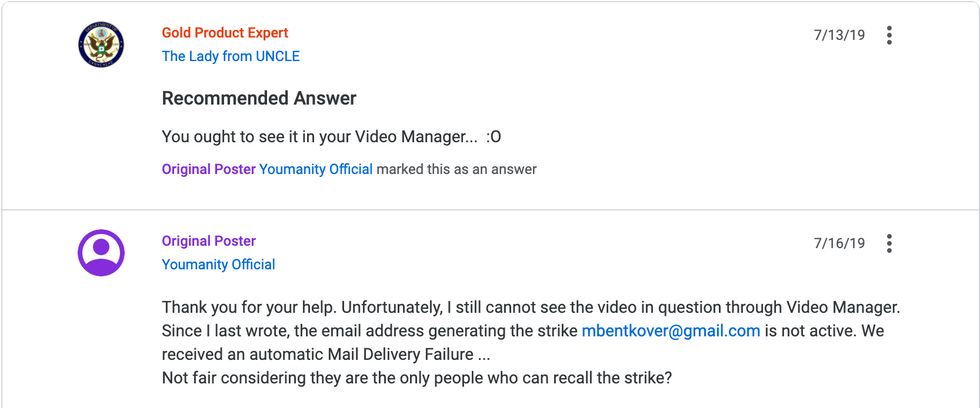Click the Gold Product Expert badge label
The width and height of the screenshot is (980, 408).
coord(225,32)
